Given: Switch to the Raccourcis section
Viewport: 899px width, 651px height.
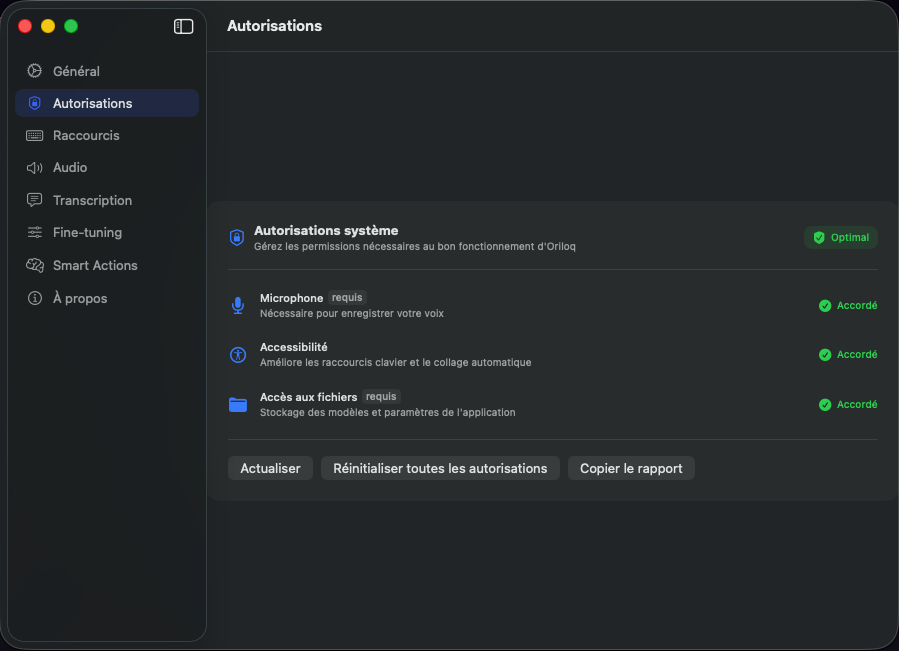Looking at the screenshot, I should coord(107,135).
